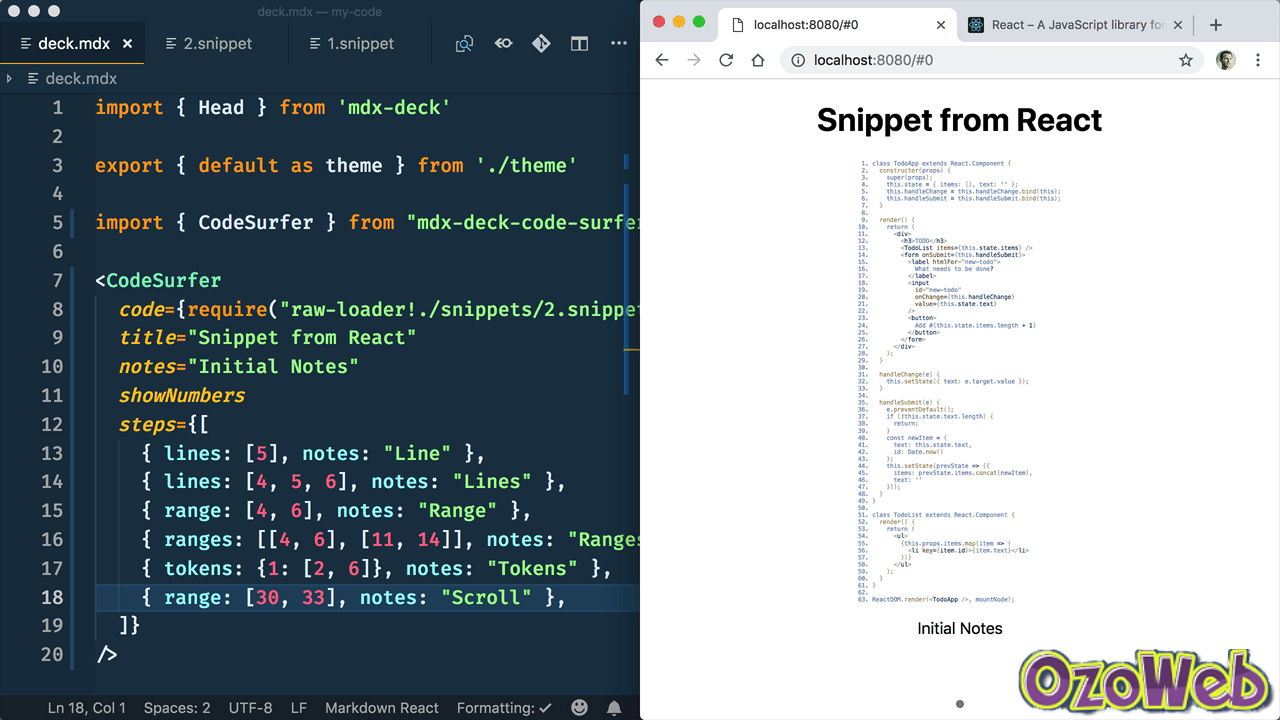1280x720 pixels.
Task: Go back in the Chrome browser
Action: [661, 60]
